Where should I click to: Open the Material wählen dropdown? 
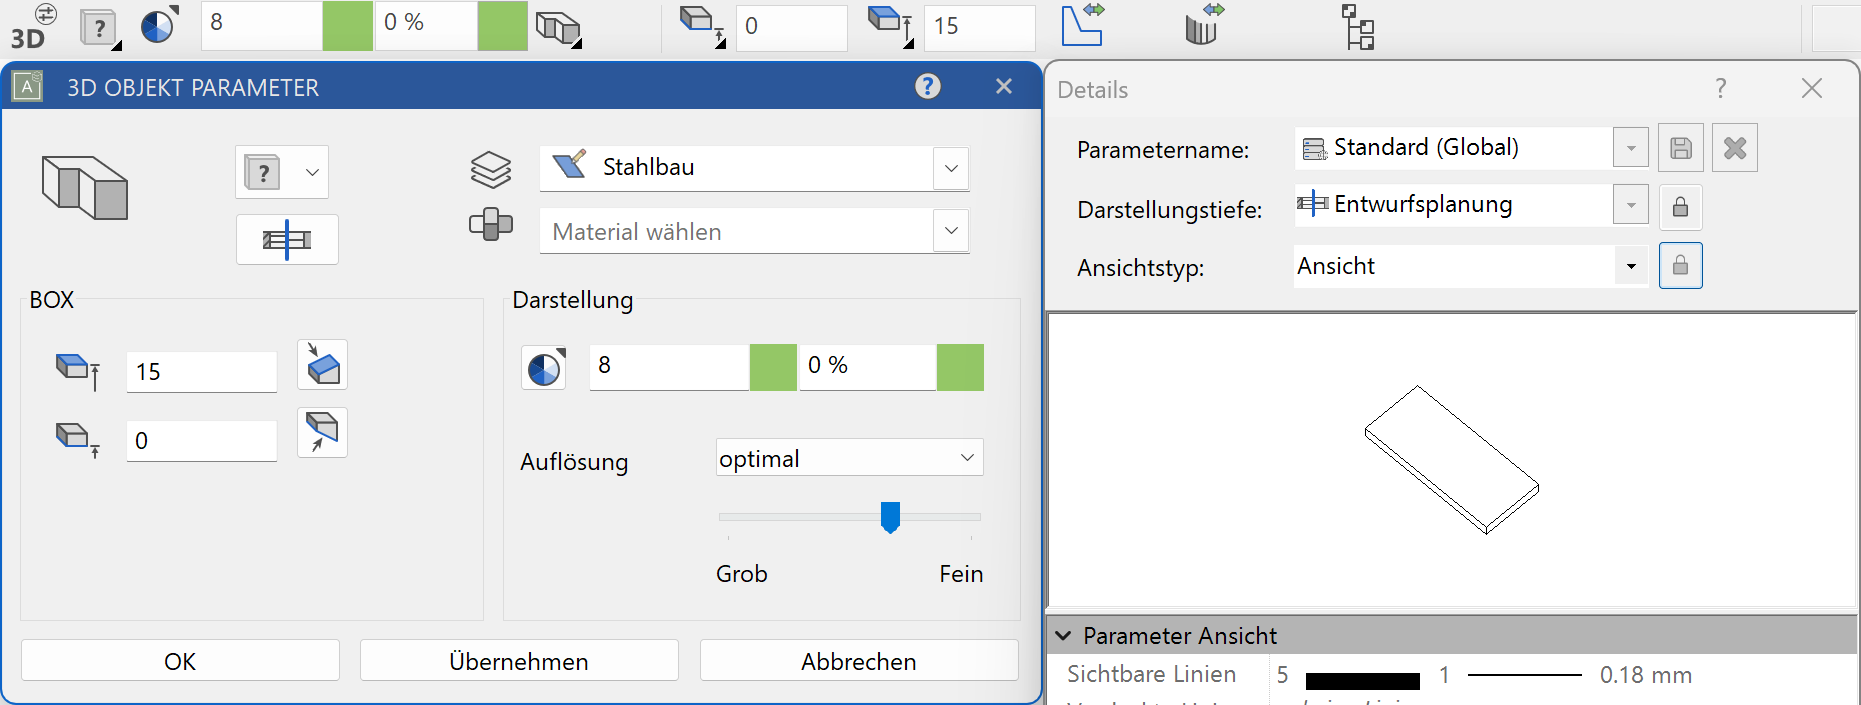(x=951, y=231)
